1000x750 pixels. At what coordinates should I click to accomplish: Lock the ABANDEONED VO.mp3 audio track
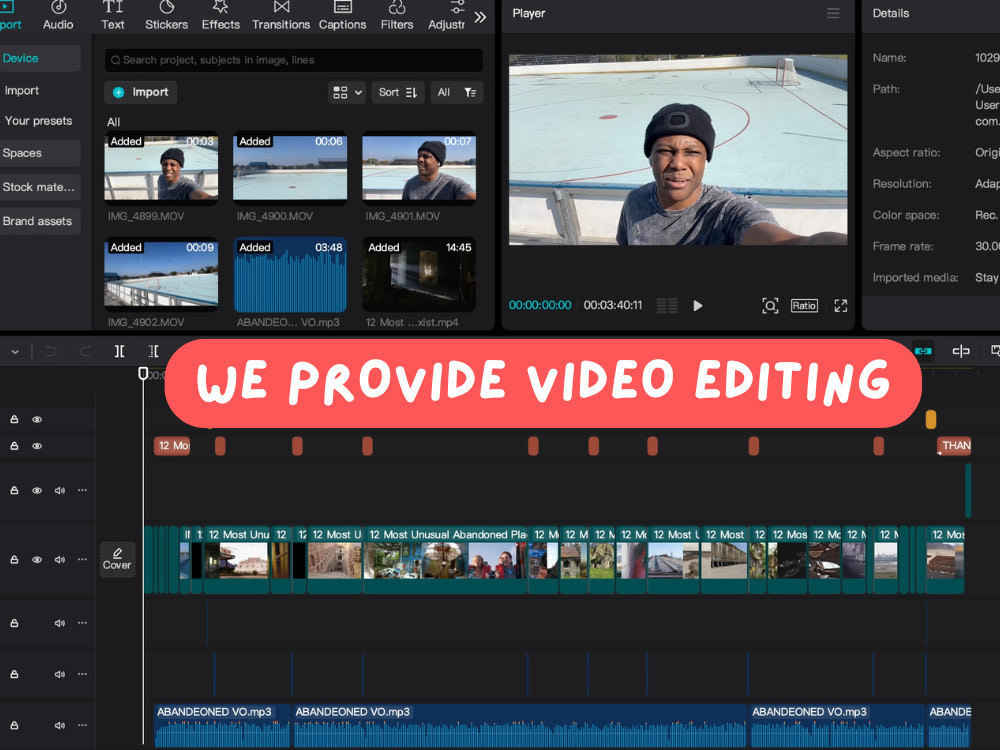(x=14, y=725)
